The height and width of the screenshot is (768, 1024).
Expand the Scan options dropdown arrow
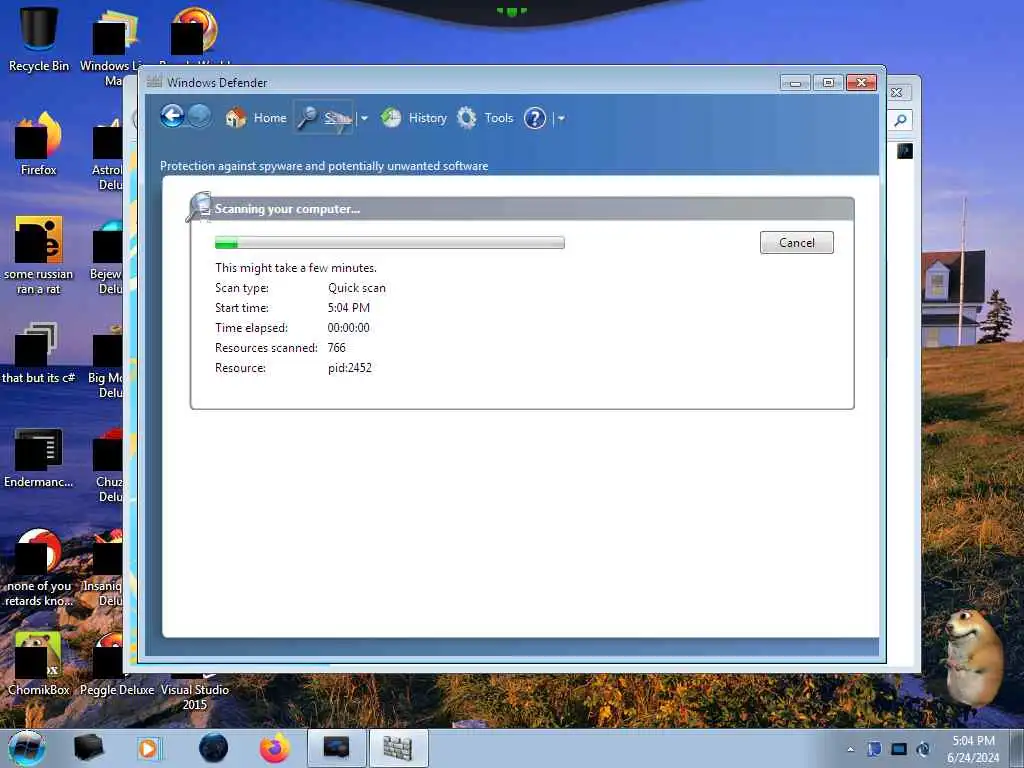click(364, 118)
